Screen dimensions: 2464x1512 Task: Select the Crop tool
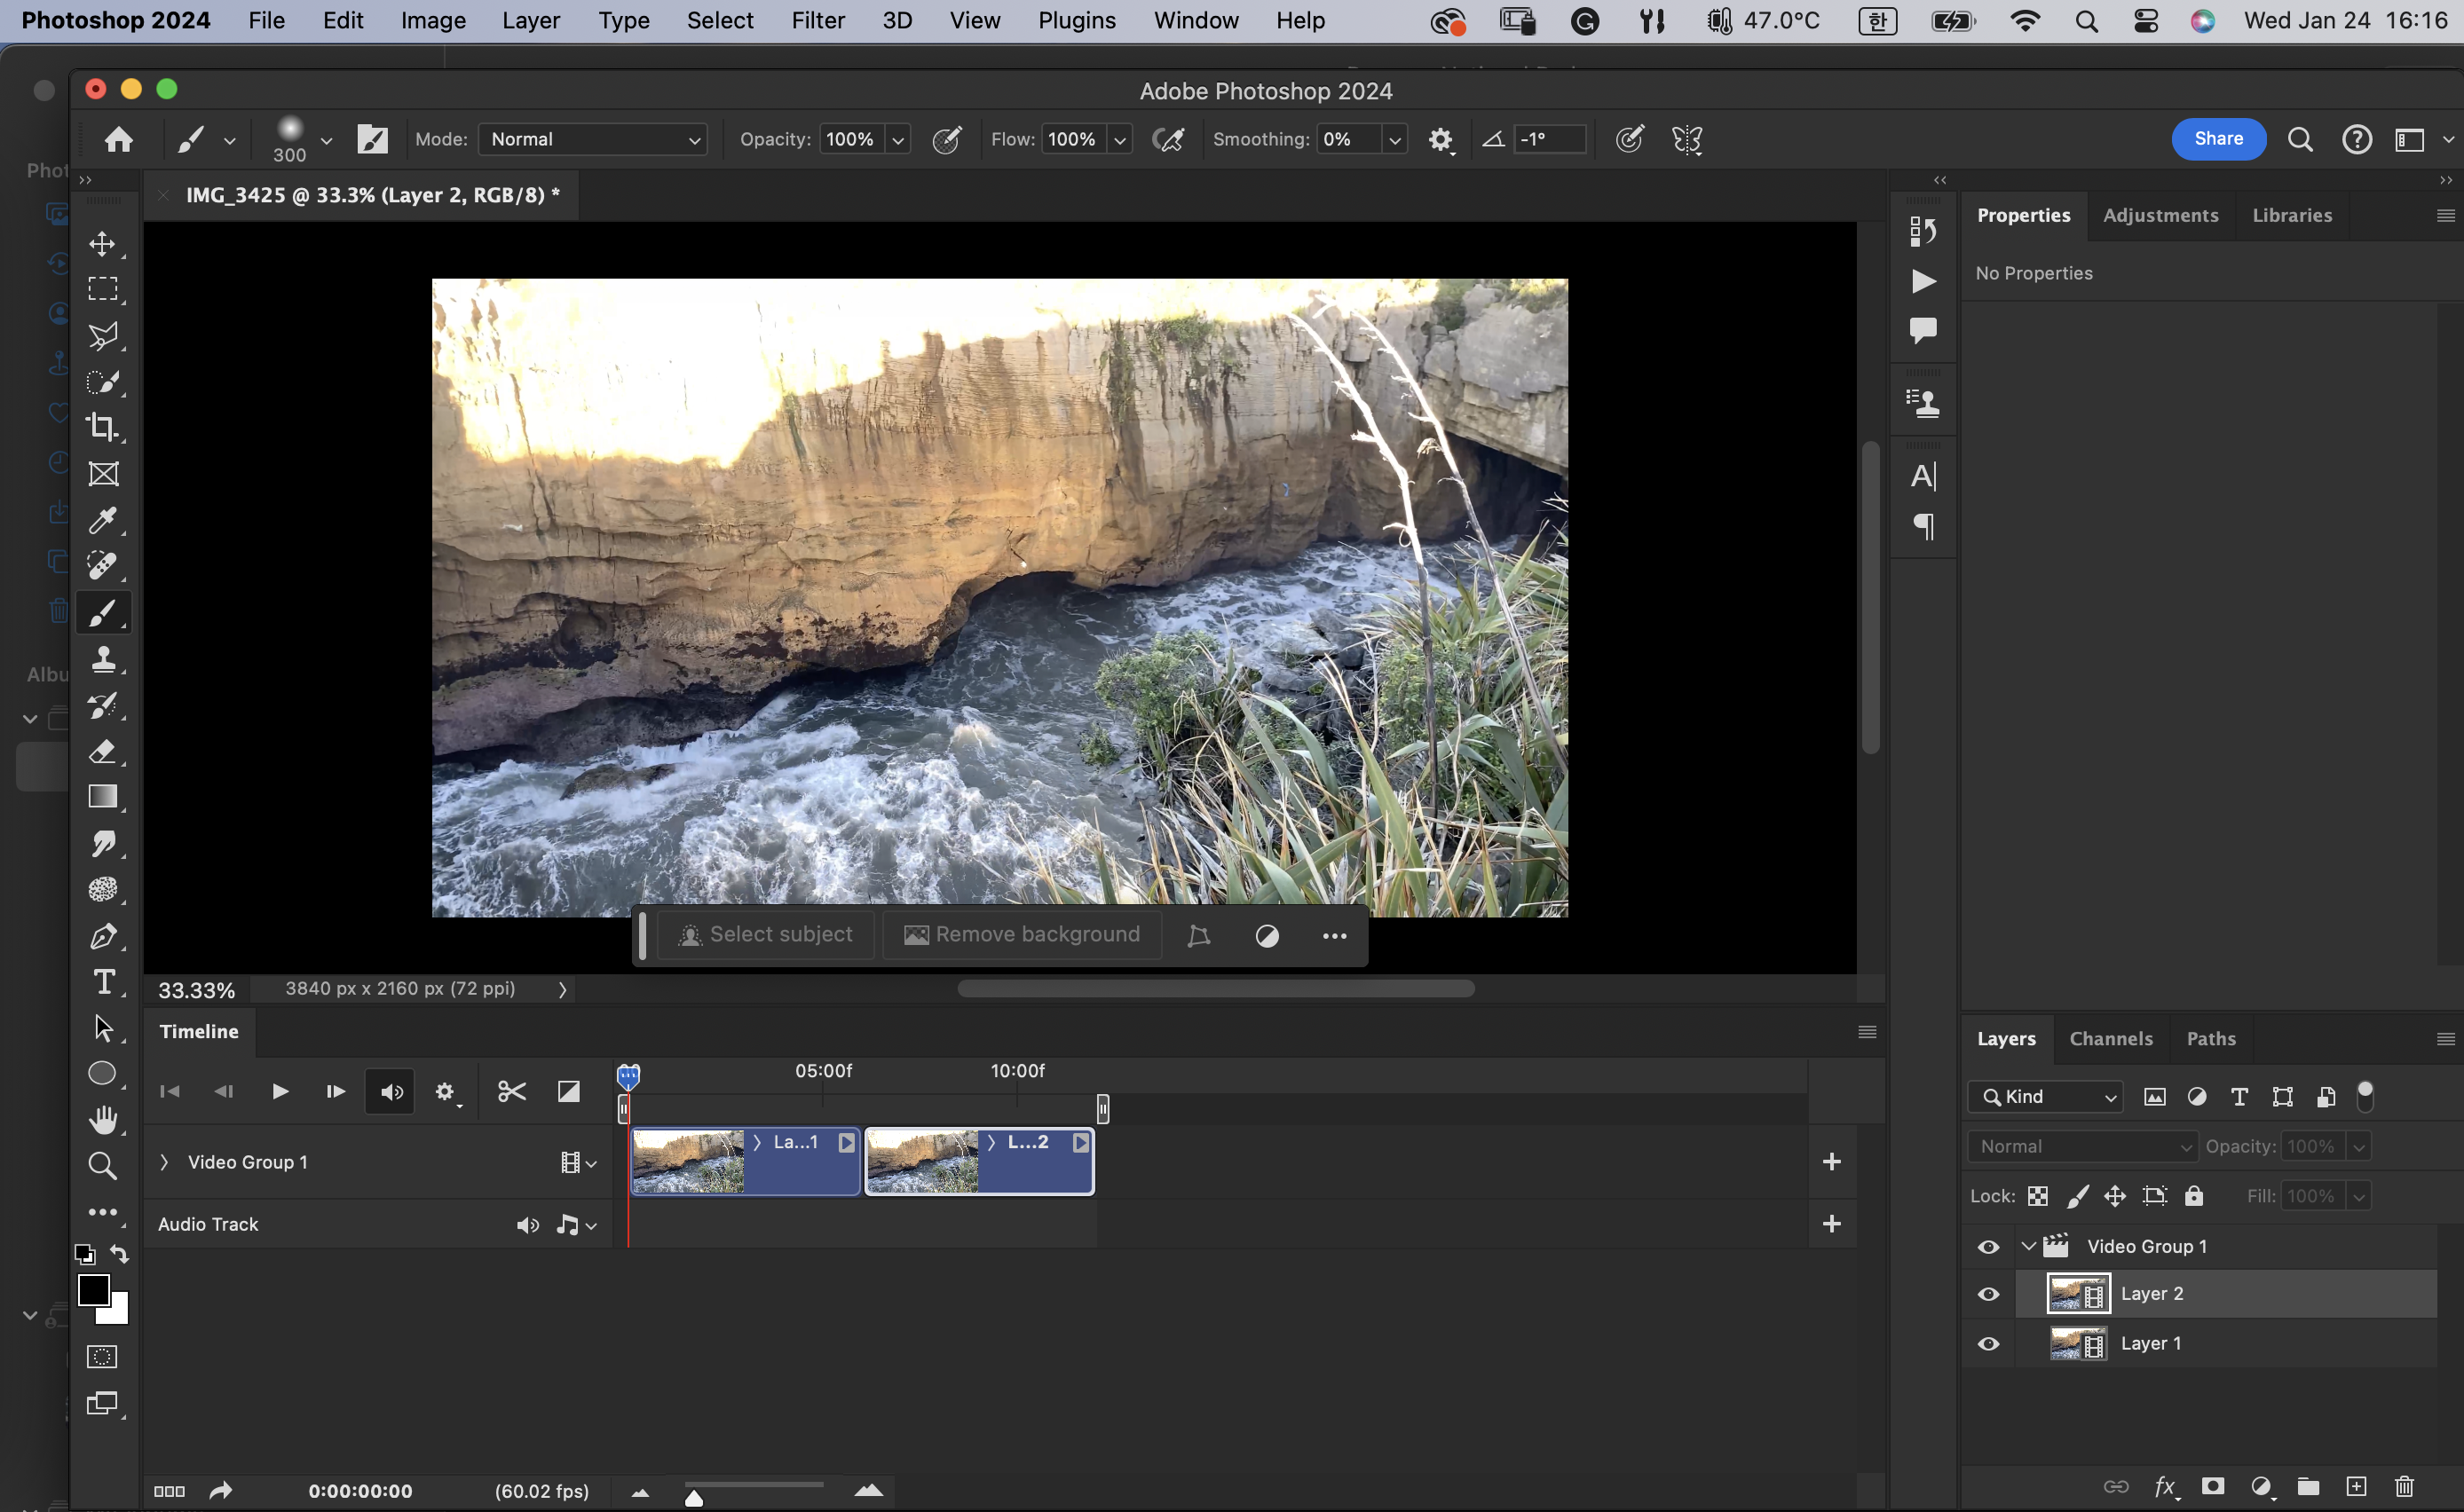click(103, 427)
